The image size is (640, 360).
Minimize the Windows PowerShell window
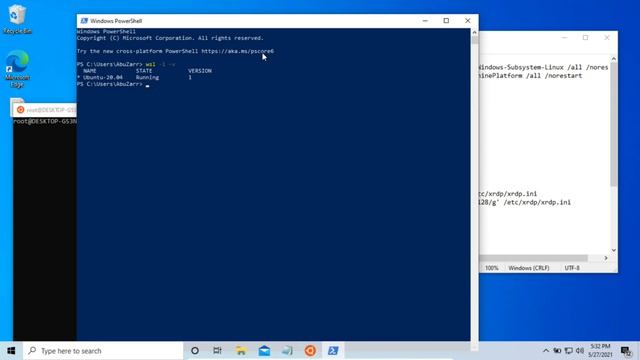point(425,21)
